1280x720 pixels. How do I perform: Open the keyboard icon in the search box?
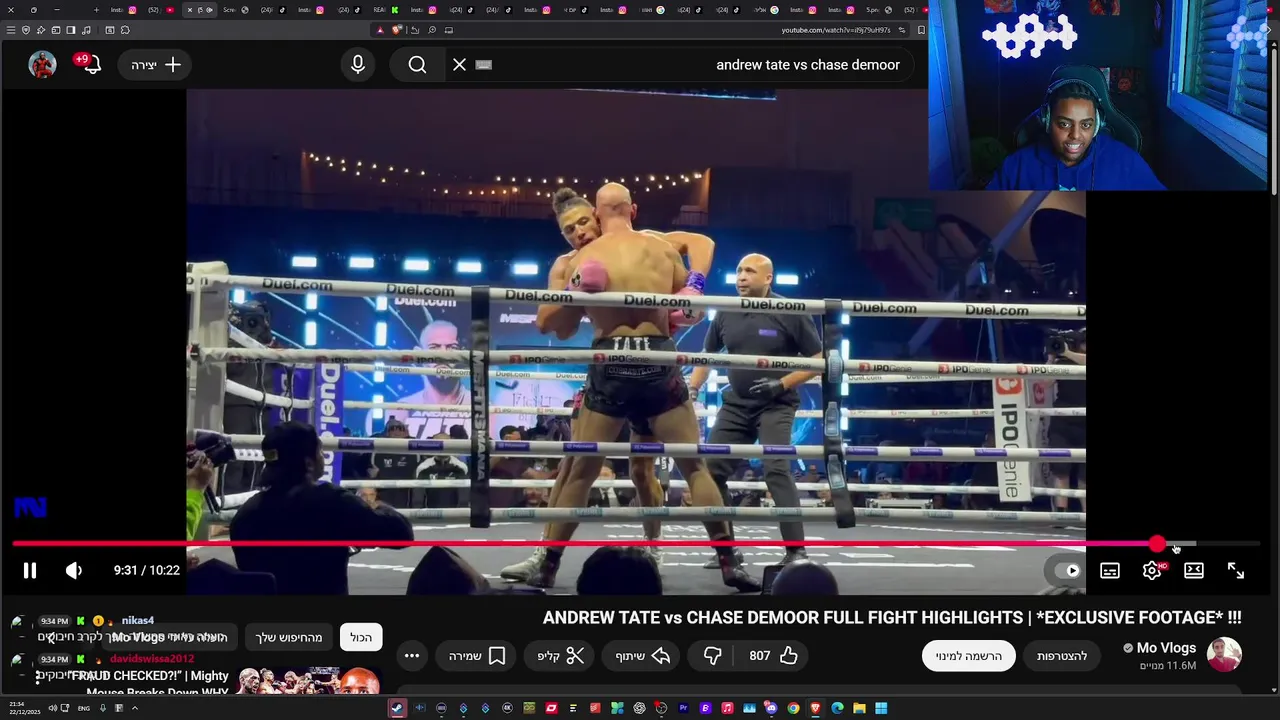pyautogui.click(x=483, y=65)
